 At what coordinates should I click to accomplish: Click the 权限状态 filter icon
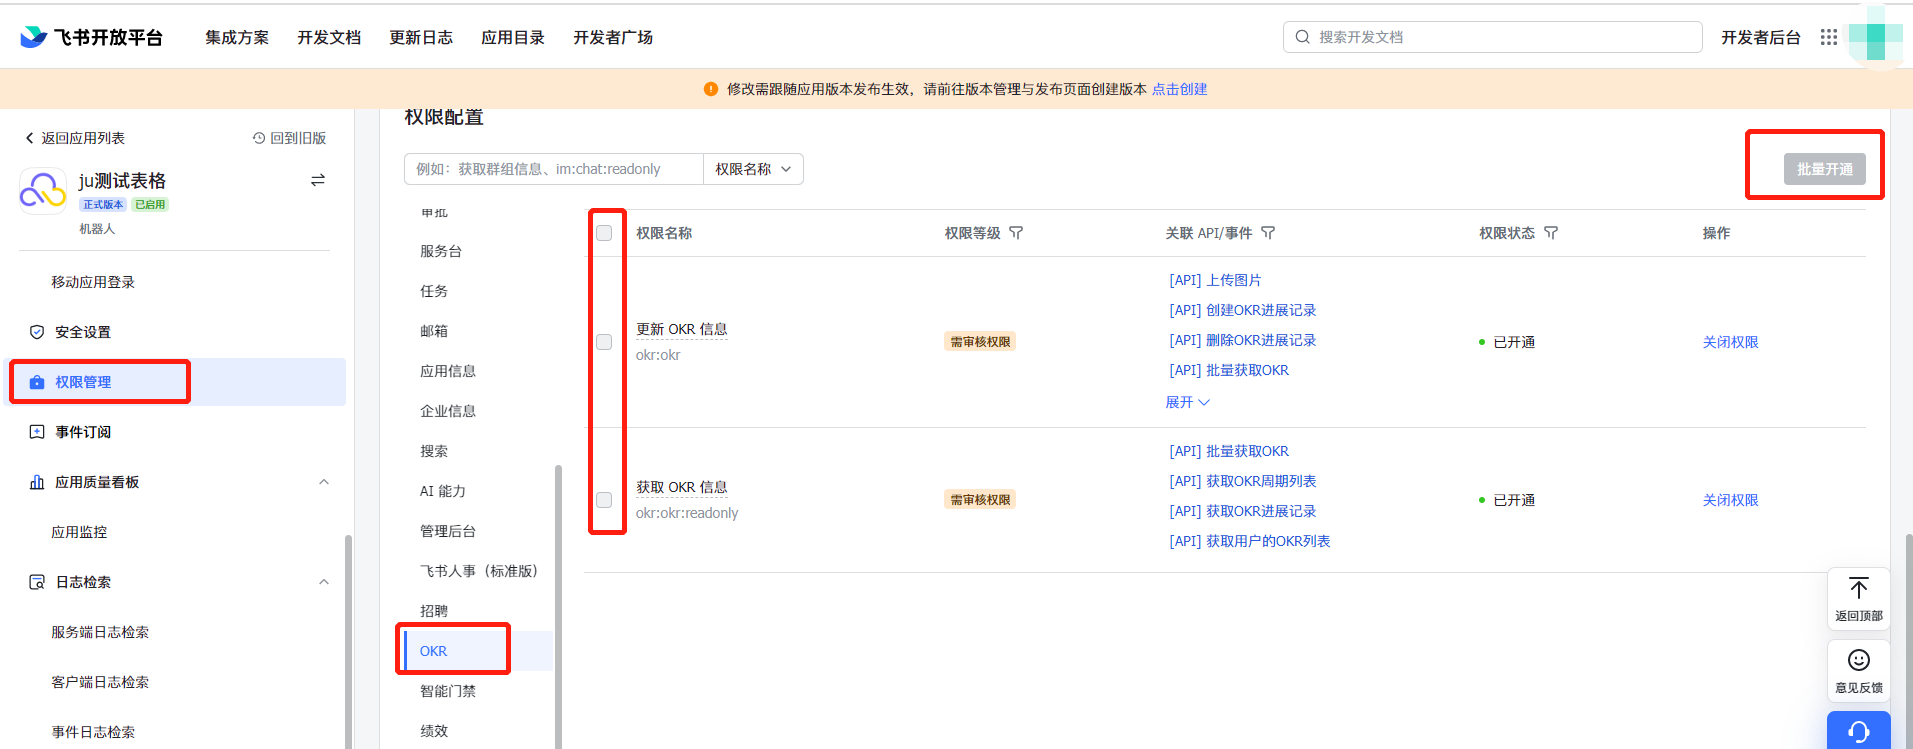(x=1551, y=233)
